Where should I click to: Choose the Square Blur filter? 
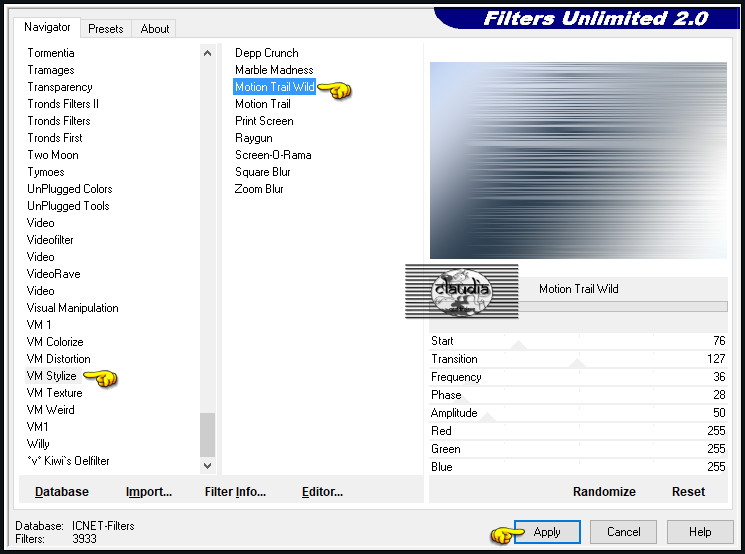262,172
